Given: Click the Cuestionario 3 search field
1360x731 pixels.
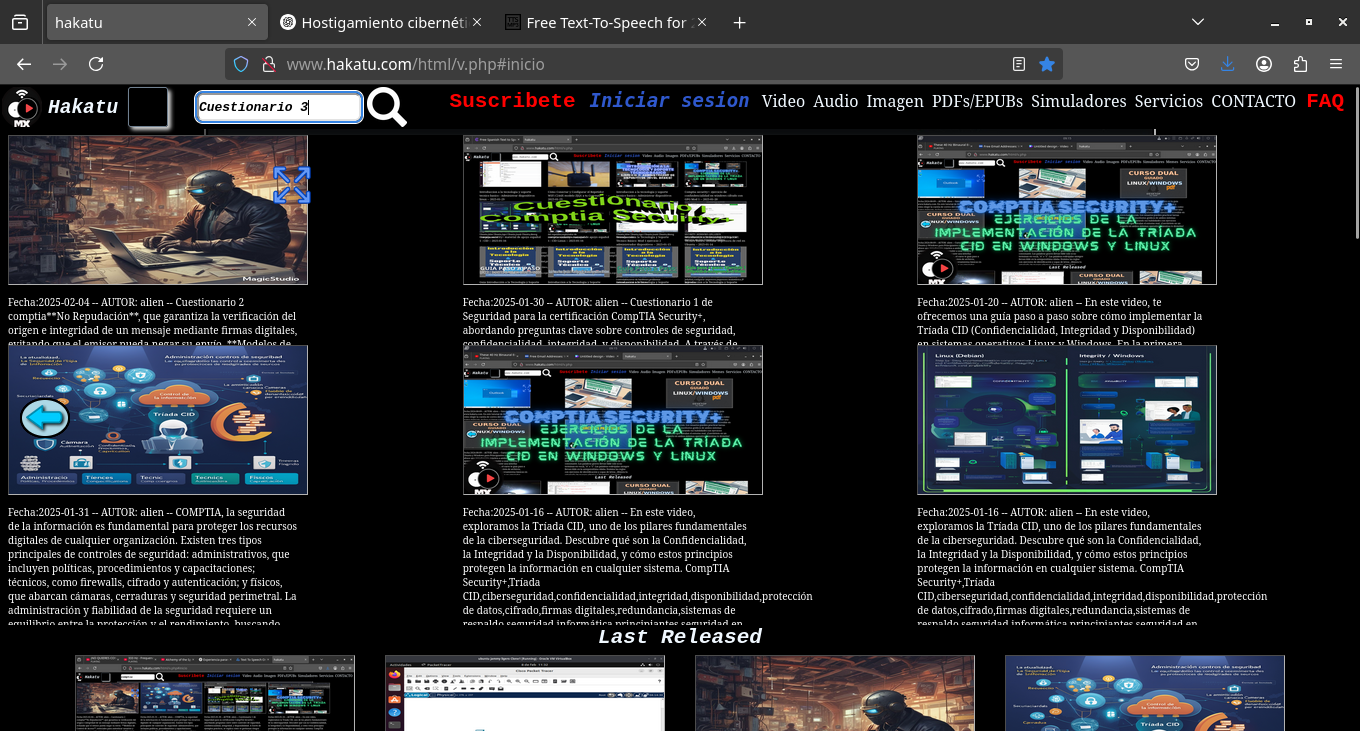Looking at the screenshot, I should pos(278,107).
